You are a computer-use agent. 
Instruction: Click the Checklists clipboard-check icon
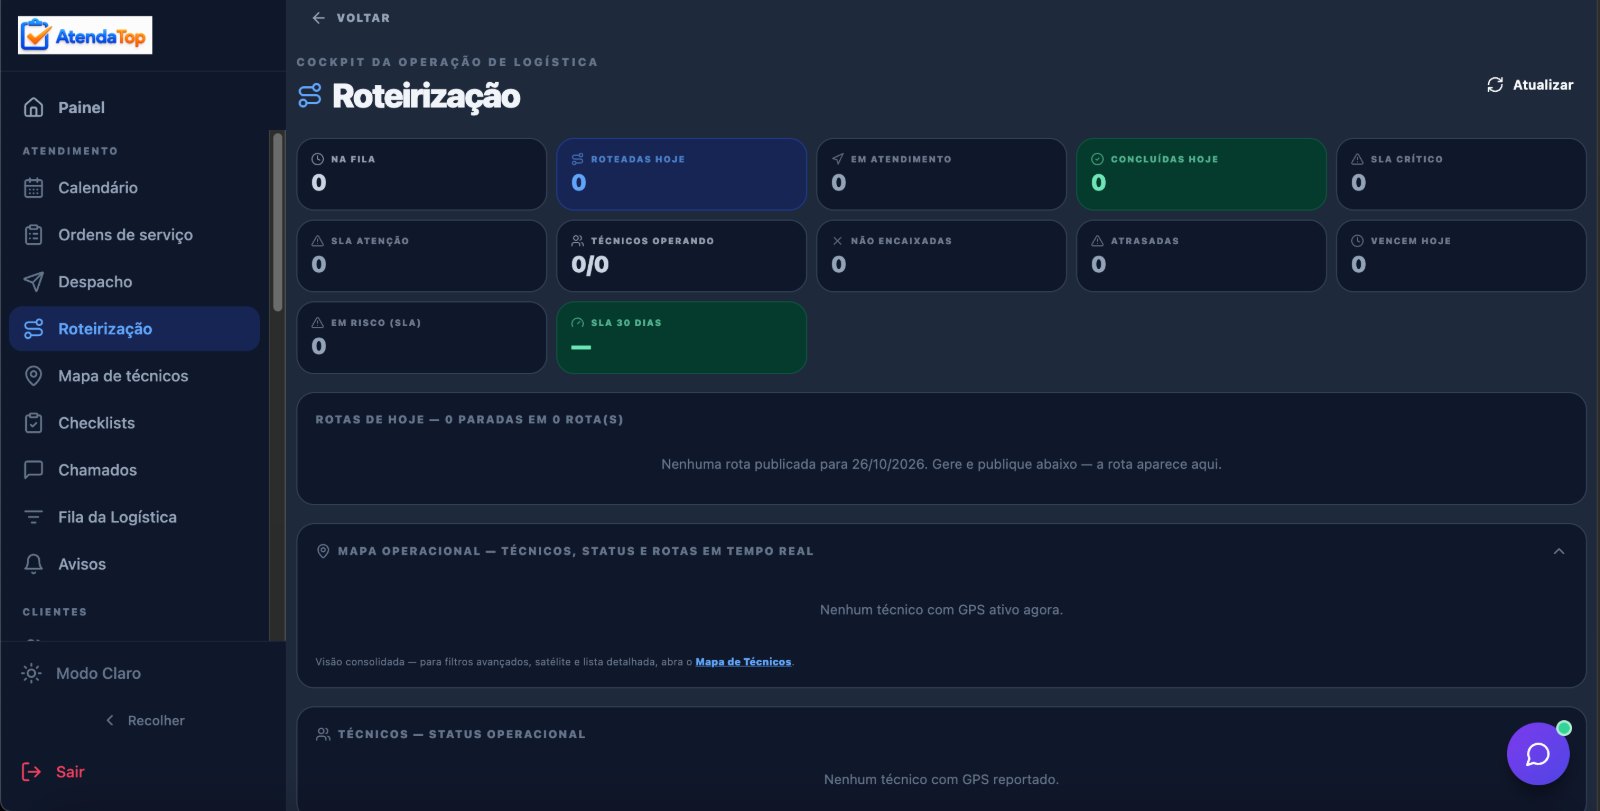click(x=33, y=422)
